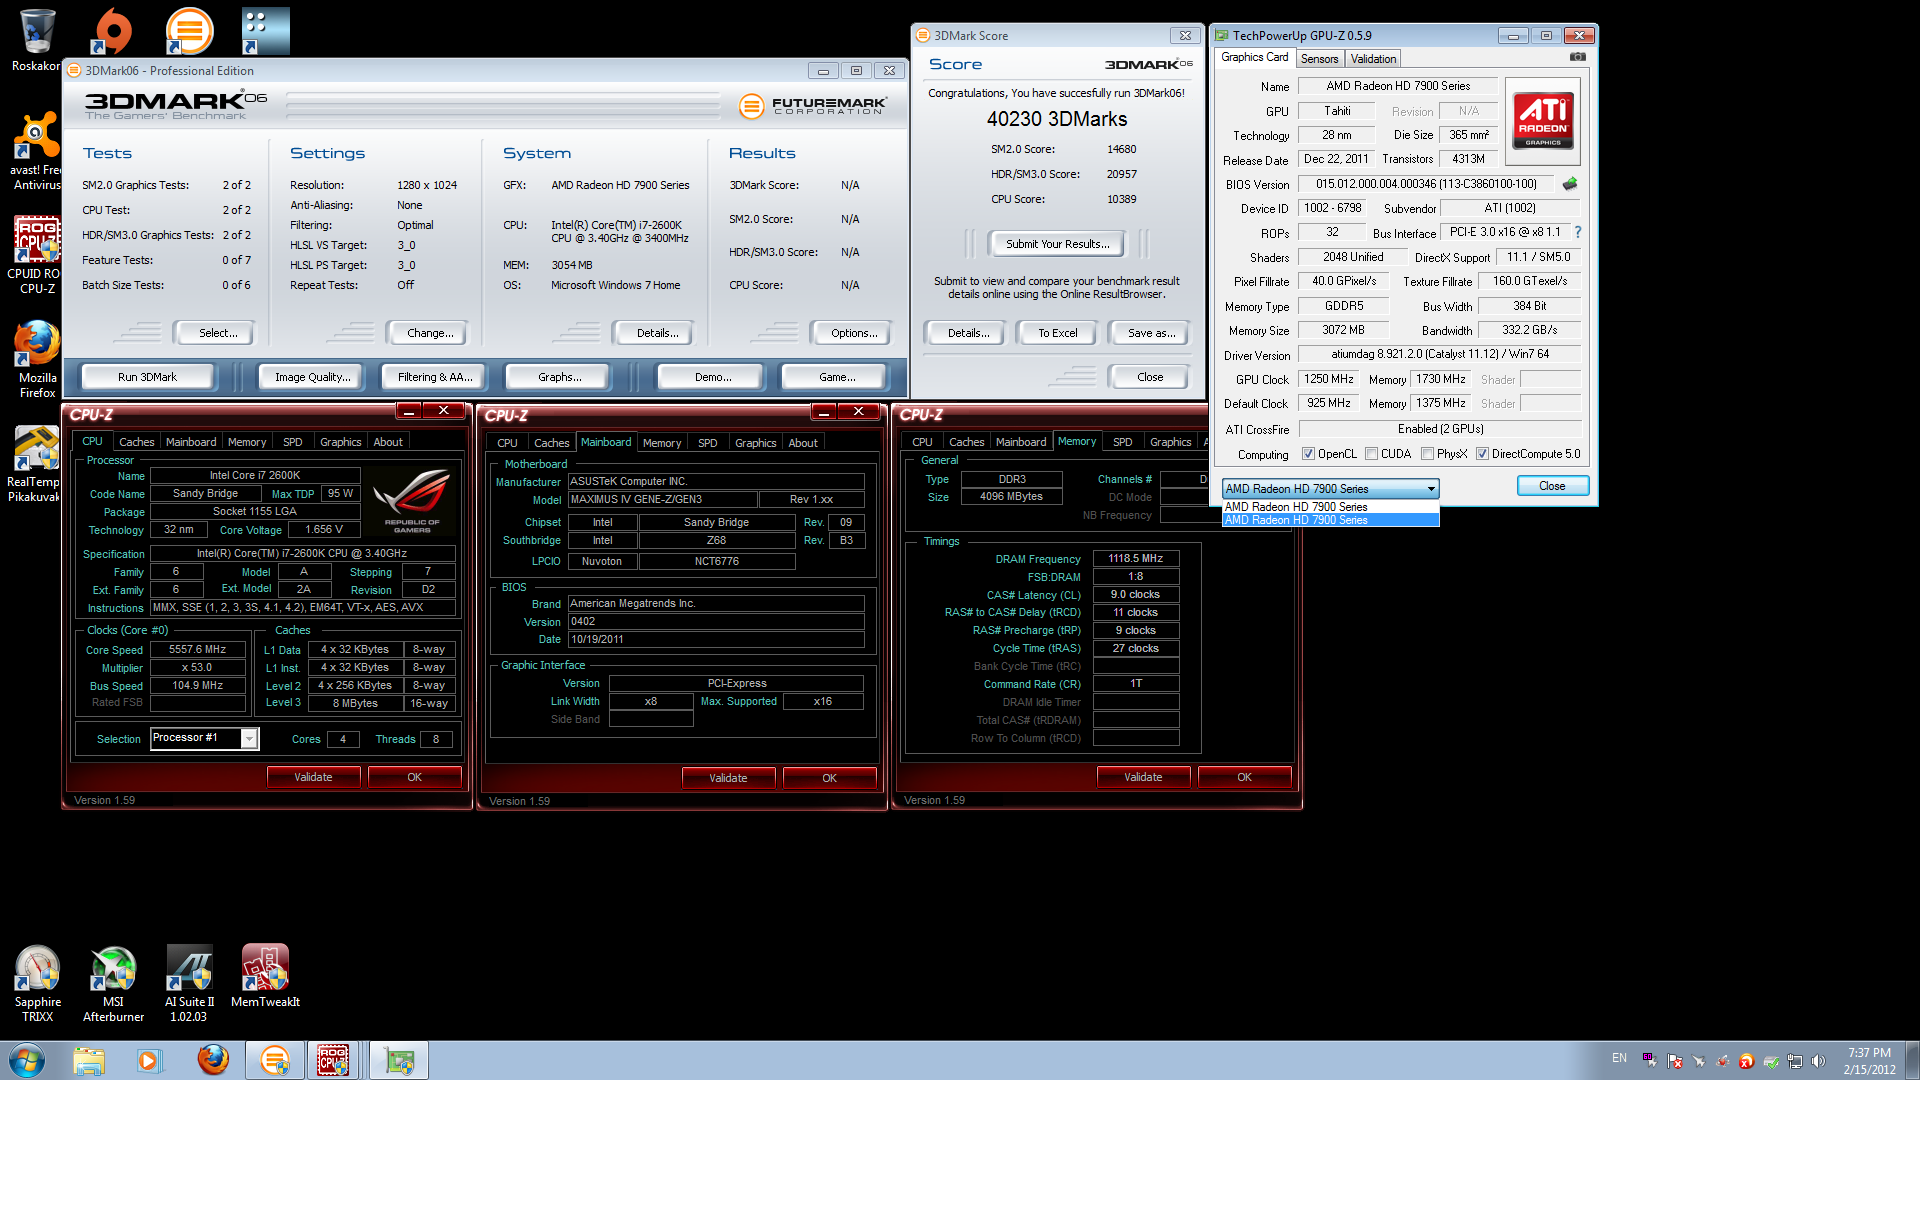
Task: Open the MSI Afterburner desktop icon
Action: point(113,984)
